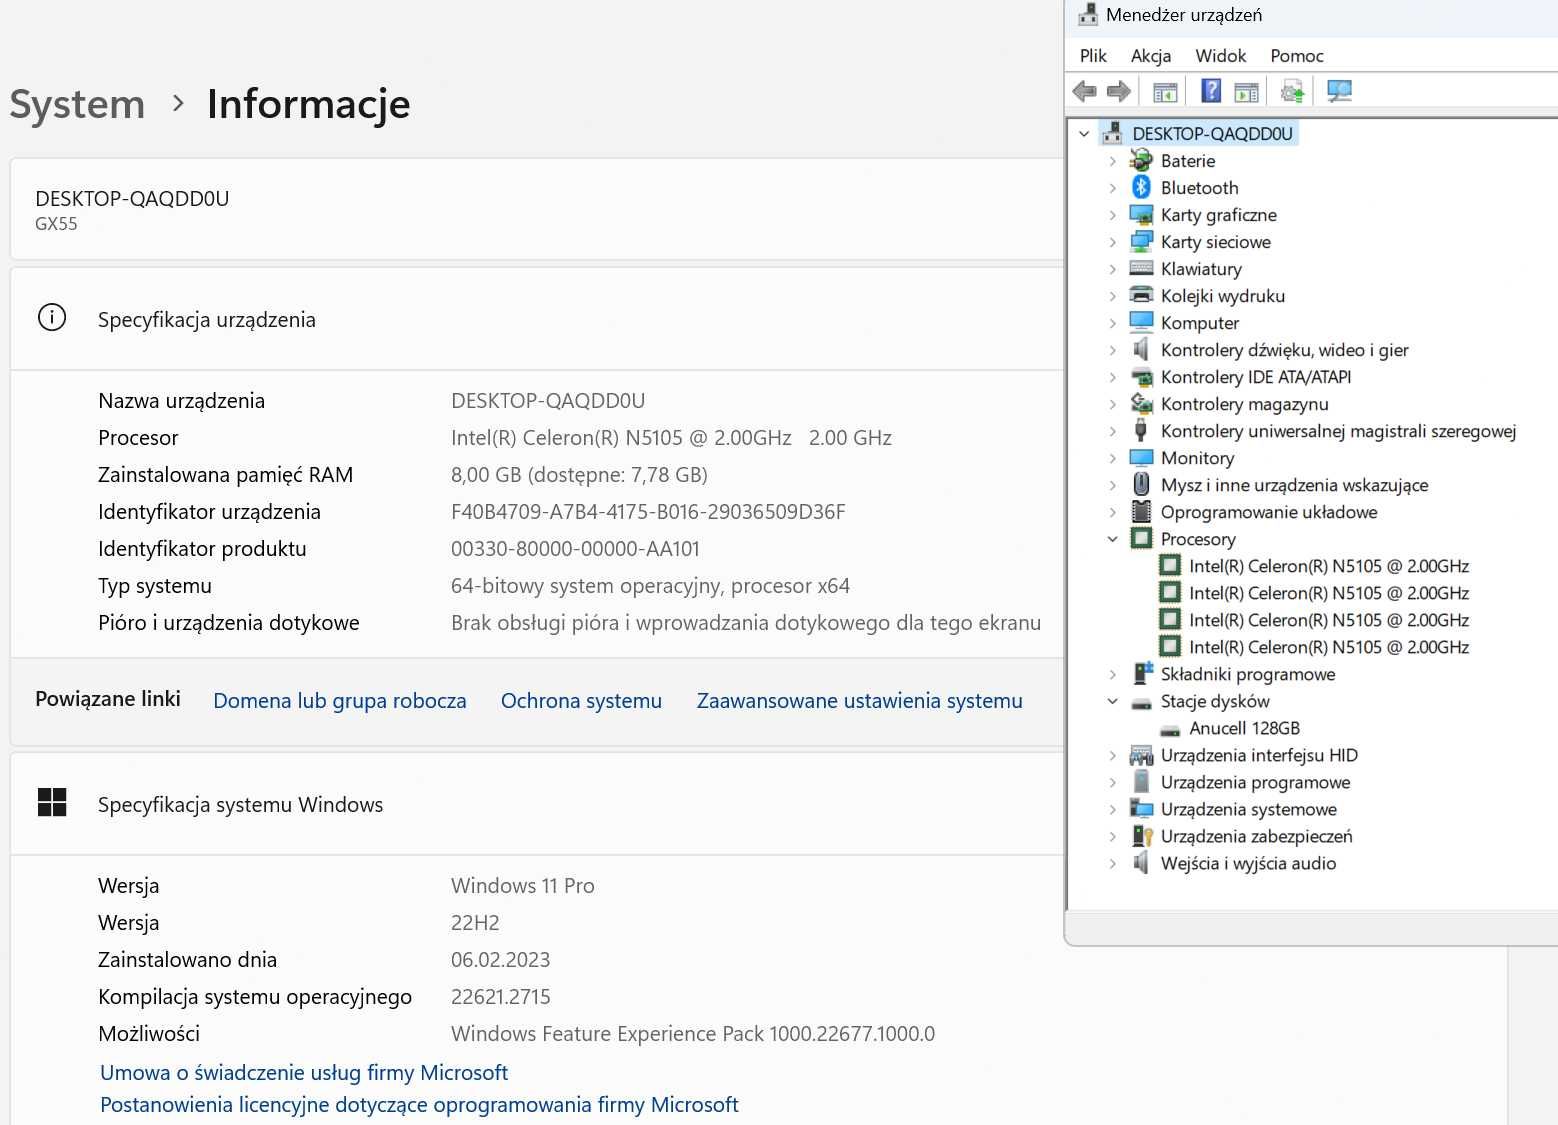
Task: Click the GX55 model text under computer name
Action: [x=56, y=223]
